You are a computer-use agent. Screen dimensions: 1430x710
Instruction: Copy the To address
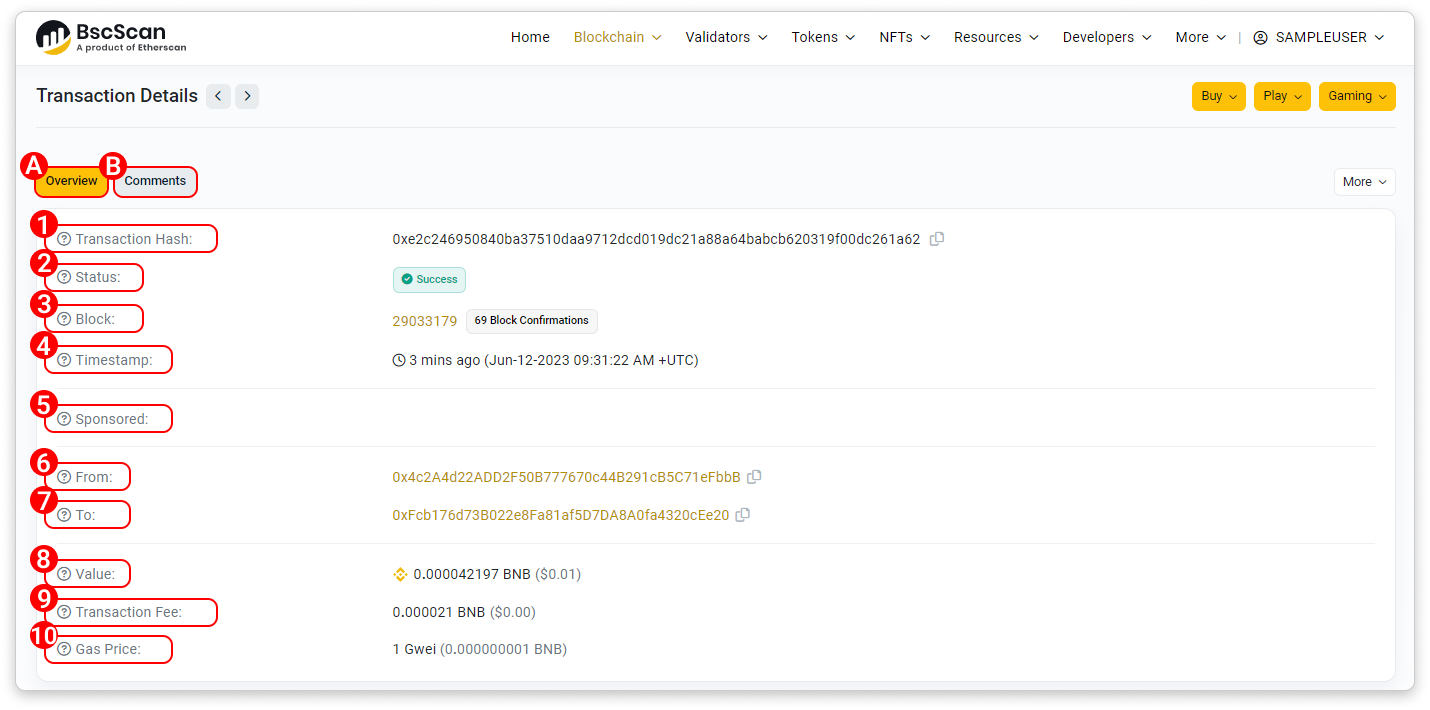[743, 515]
